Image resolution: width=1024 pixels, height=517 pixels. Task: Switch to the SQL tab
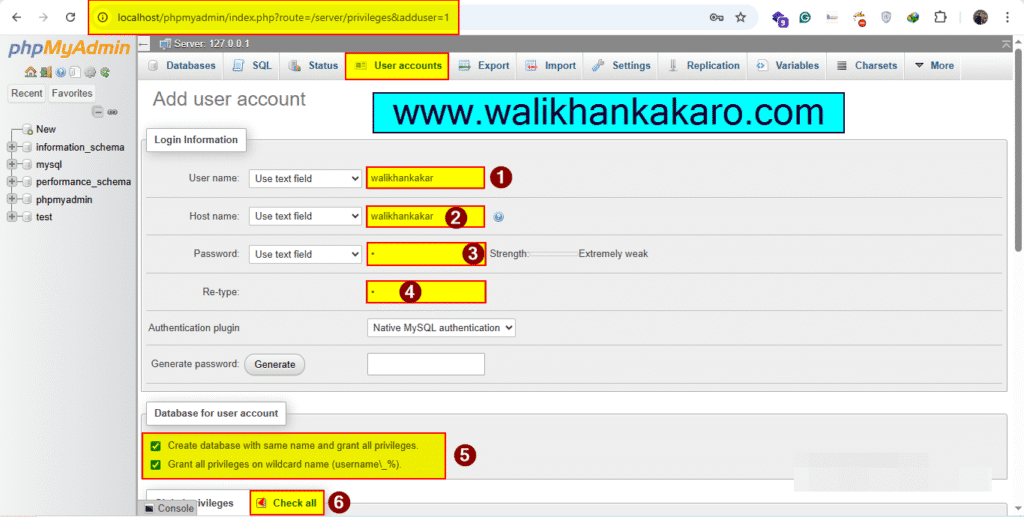pos(252,65)
